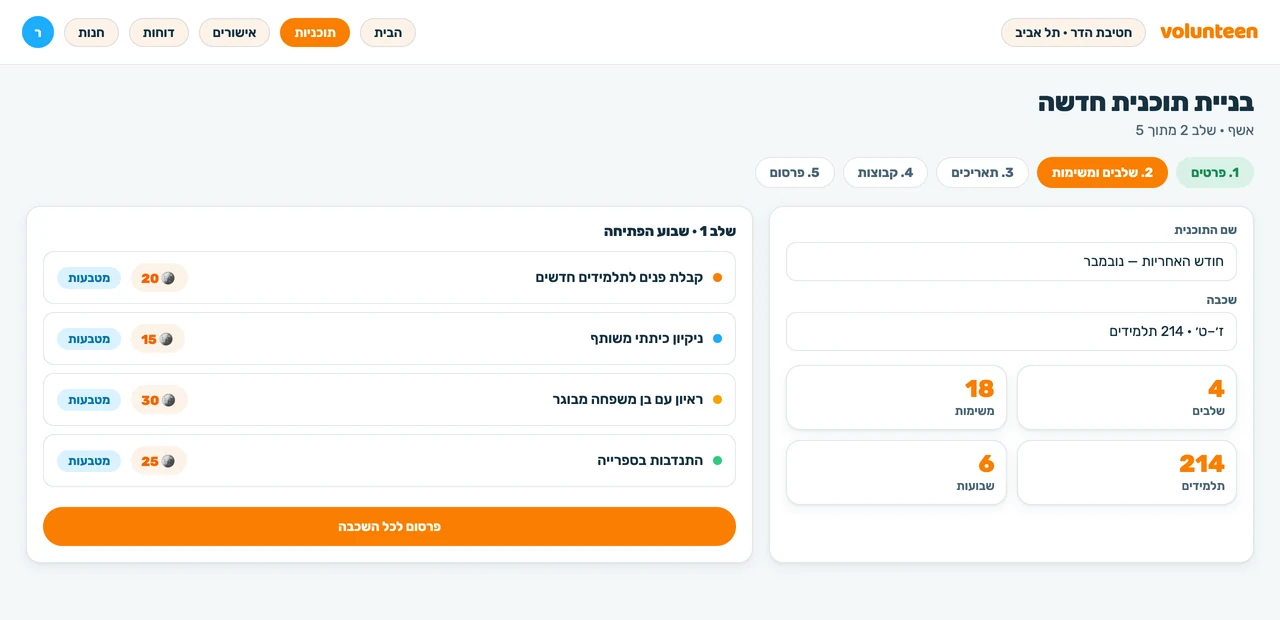
Task: Click the subtitle שלב 2 מתוך 5
Action: (x=1177, y=130)
